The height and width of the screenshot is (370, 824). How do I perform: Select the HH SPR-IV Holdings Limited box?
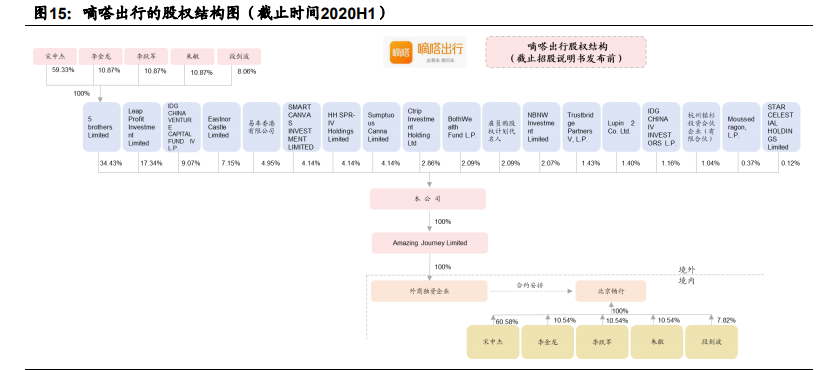[x=341, y=127]
